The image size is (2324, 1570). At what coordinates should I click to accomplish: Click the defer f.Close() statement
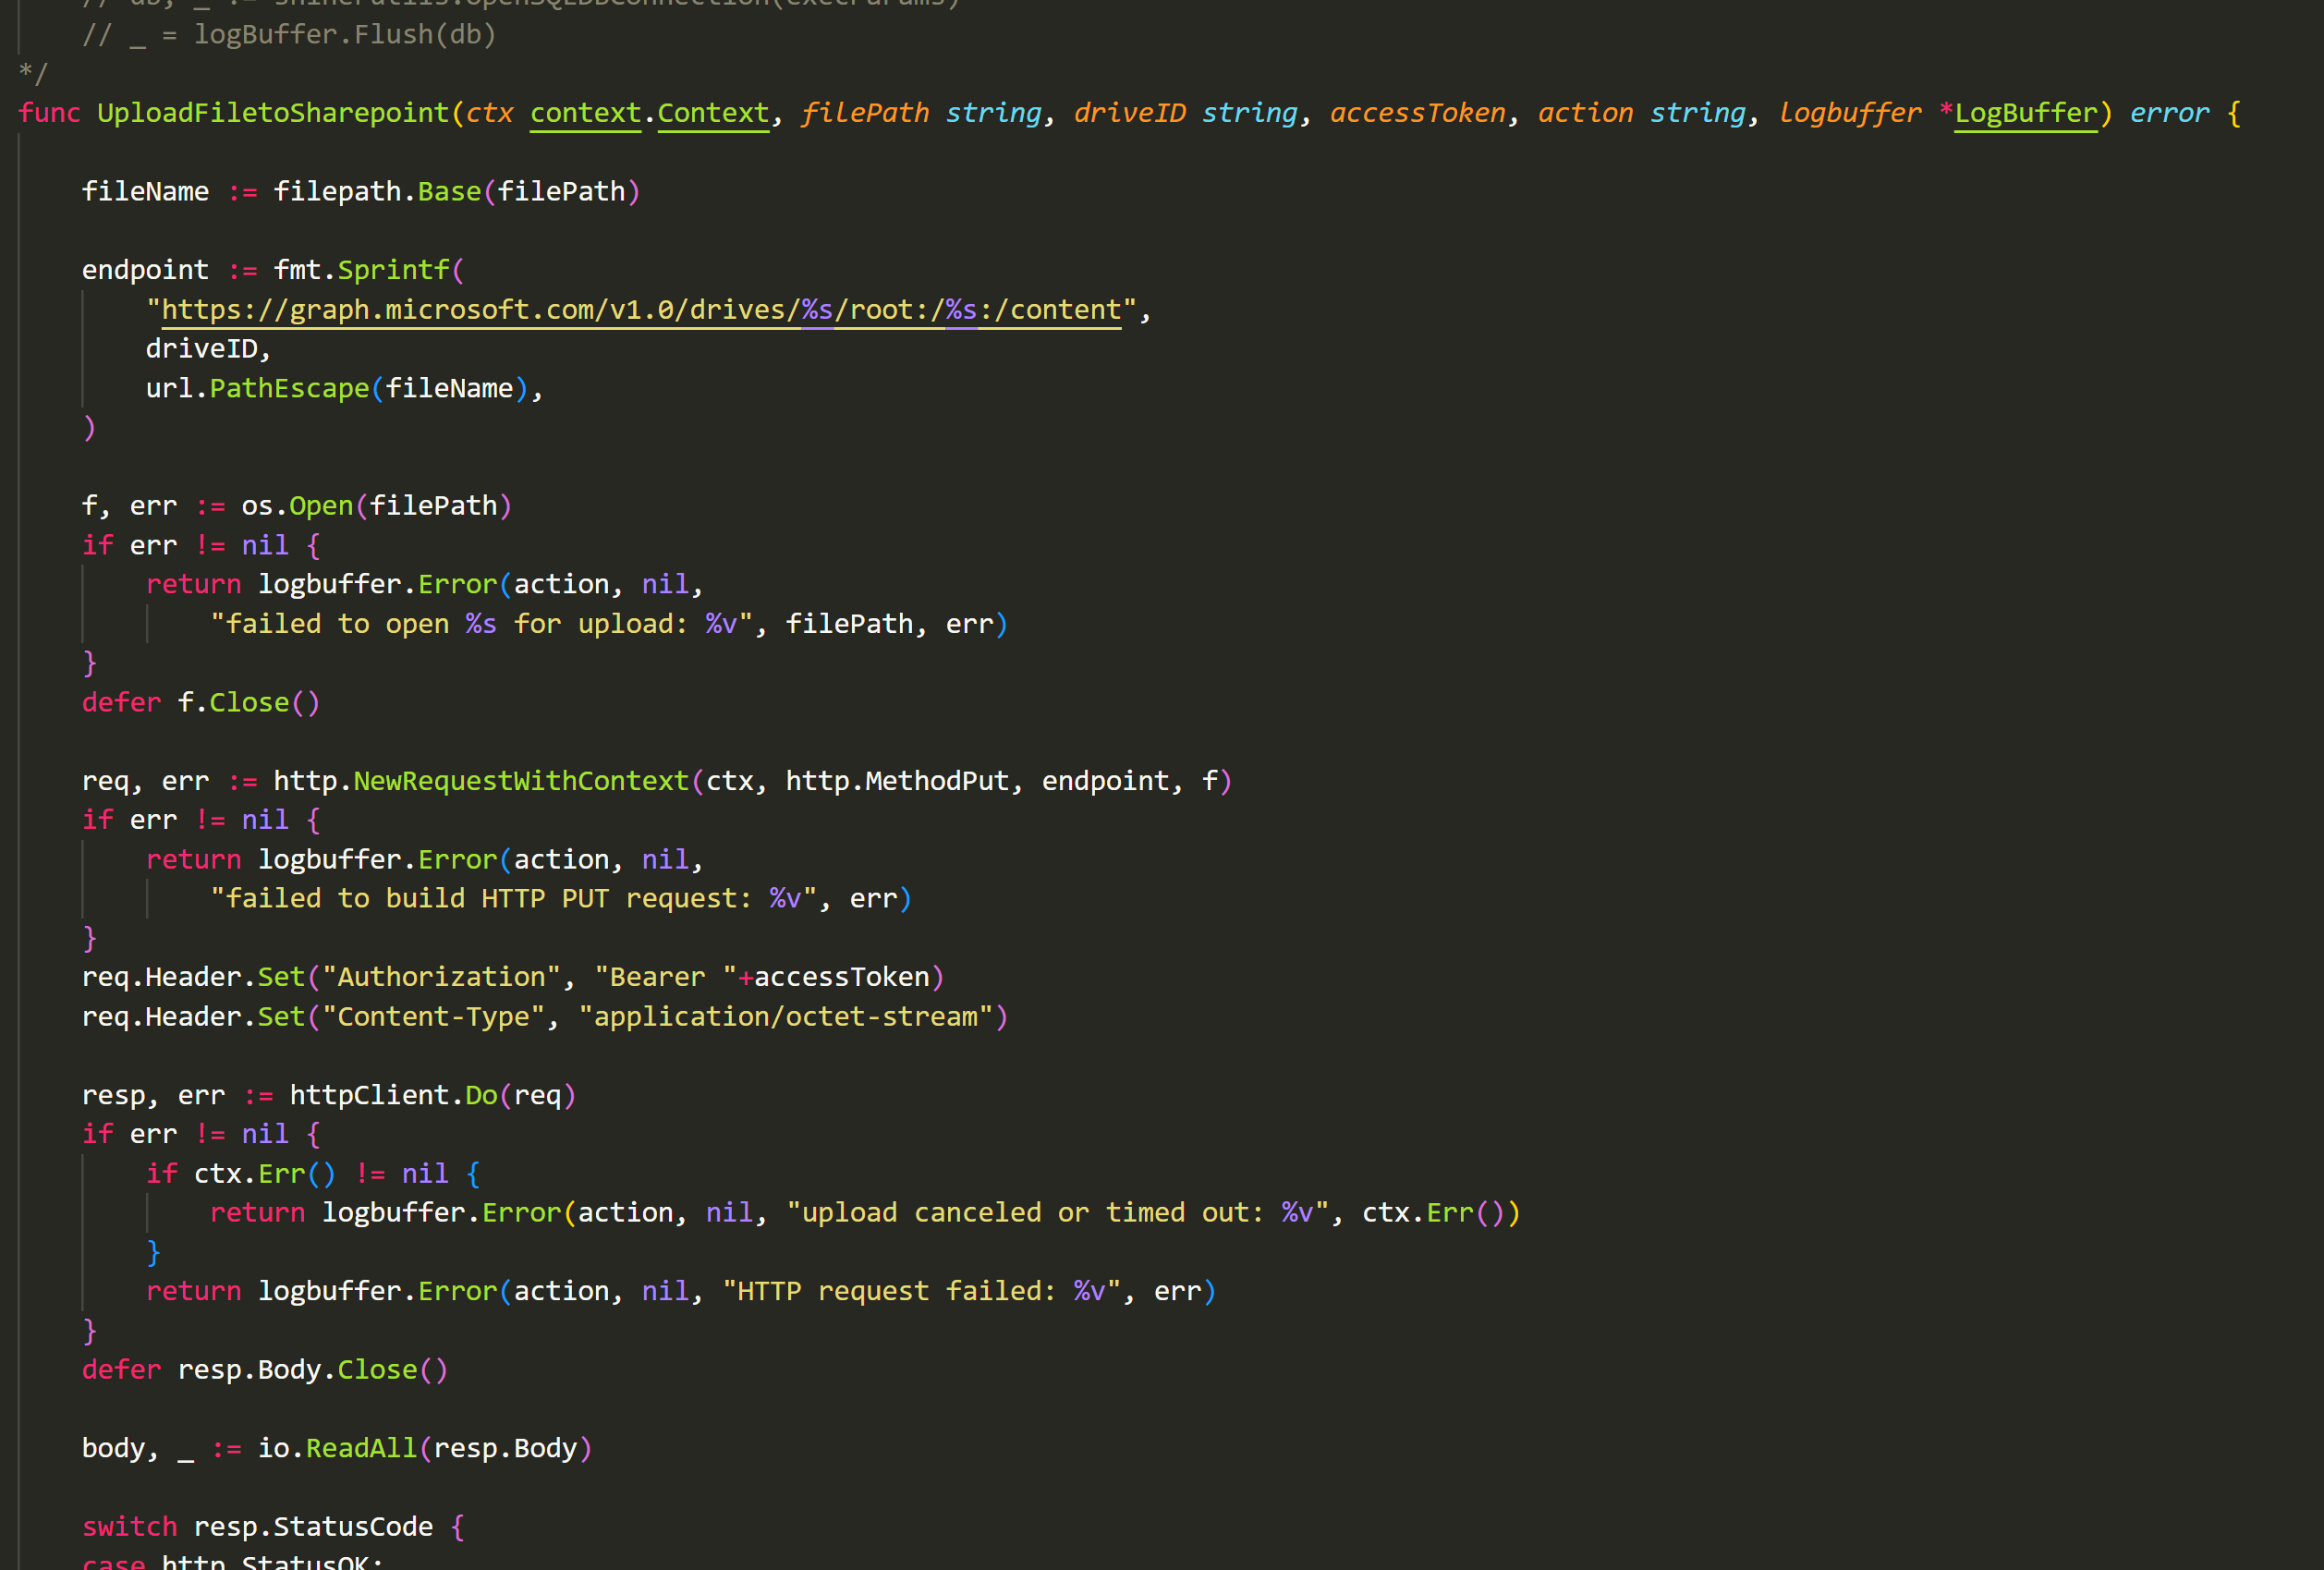point(200,702)
